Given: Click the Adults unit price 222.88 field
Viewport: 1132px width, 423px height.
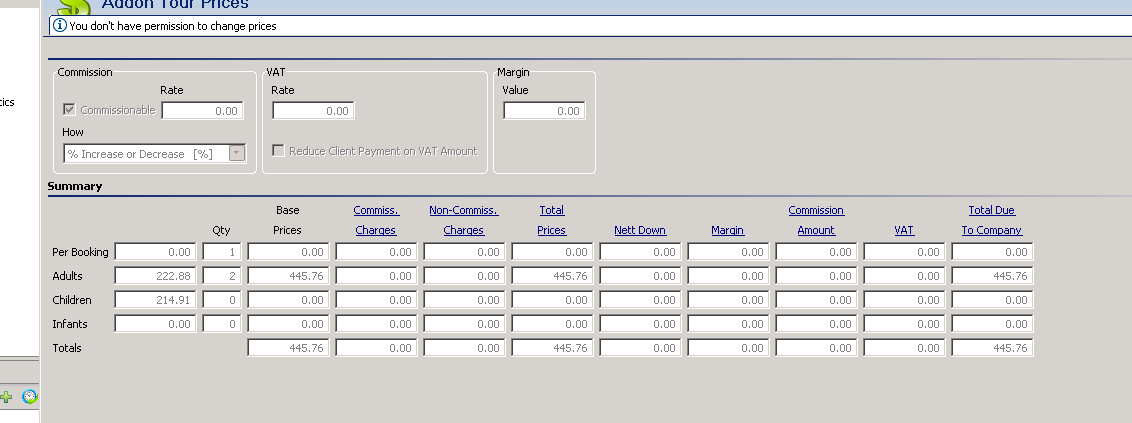Looking at the screenshot, I should tap(155, 276).
